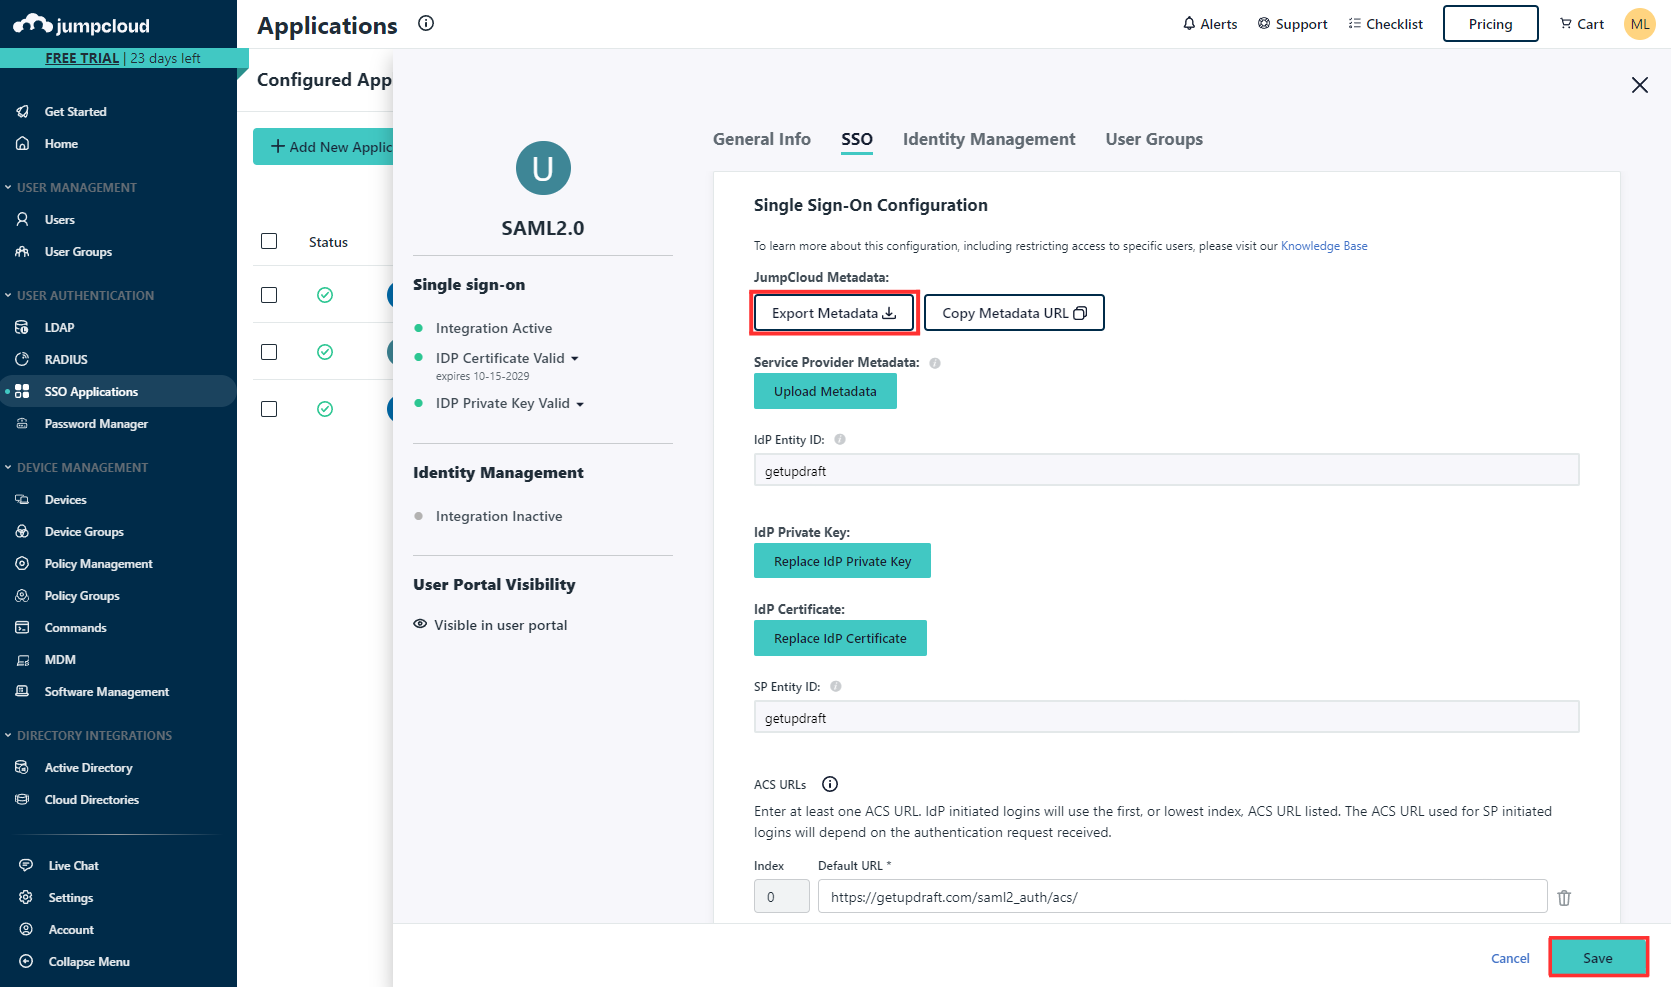
Task: Click the IdP Entity ID help icon
Action: tap(840, 439)
